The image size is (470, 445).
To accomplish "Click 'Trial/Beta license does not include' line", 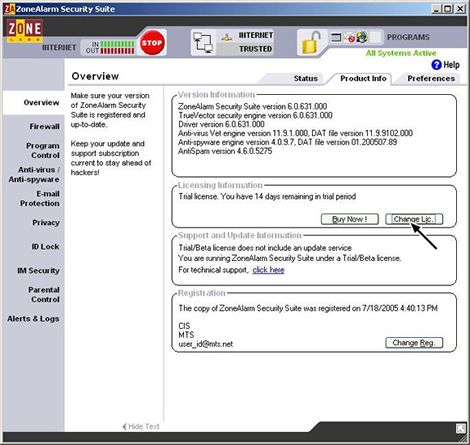I will (x=265, y=248).
